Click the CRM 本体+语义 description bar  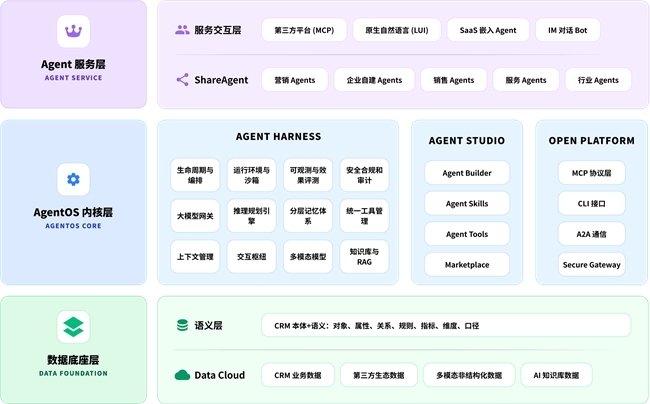point(446,325)
